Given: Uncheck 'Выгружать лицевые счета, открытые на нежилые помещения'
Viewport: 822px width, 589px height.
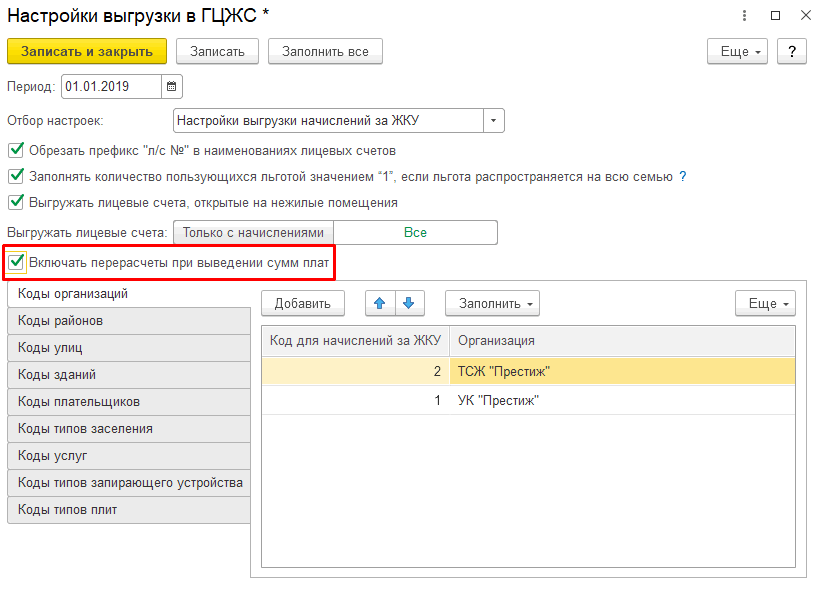Looking at the screenshot, I should point(15,203).
